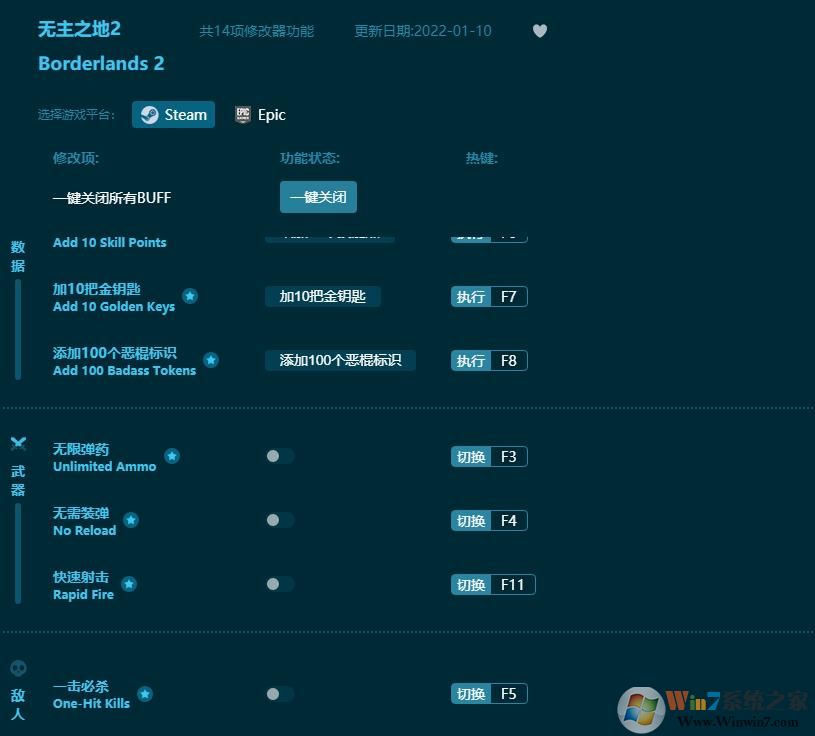Enable the Unlimited Ammo toggle switch
The width and height of the screenshot is (815, 736).
click(279, 456)
